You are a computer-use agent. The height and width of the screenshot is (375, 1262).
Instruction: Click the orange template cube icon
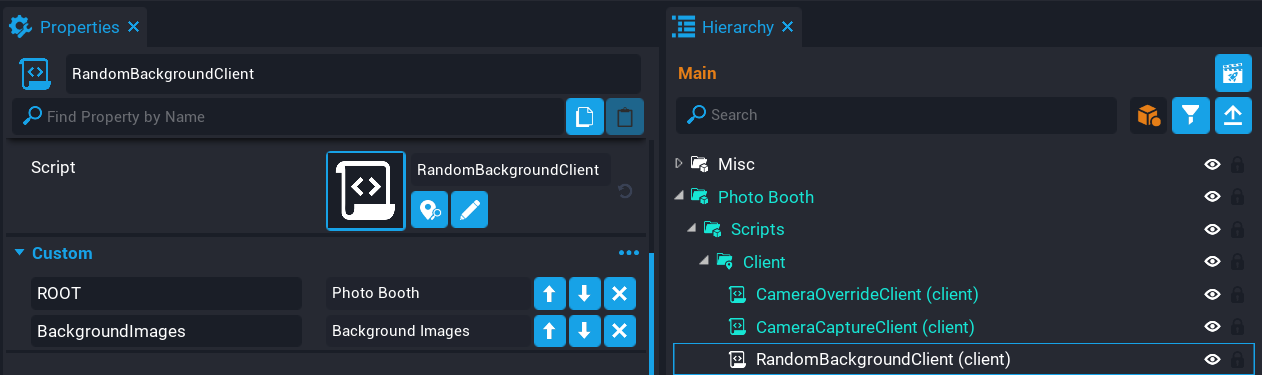click(1148, 116)
